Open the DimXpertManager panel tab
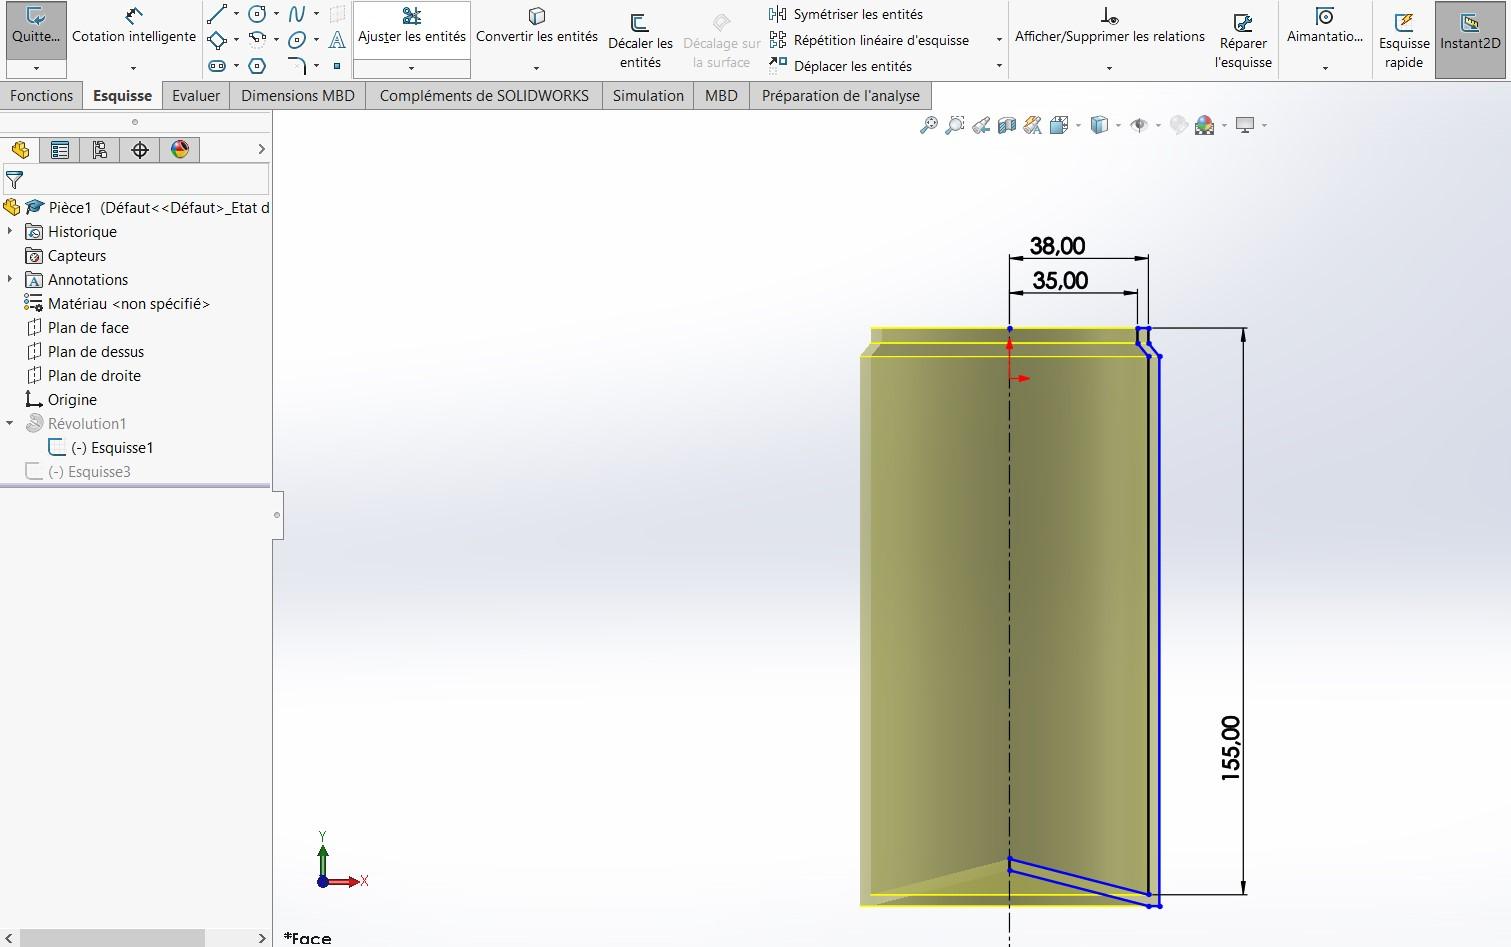The height and width of the screenshot is (947, 1511). 140,150
